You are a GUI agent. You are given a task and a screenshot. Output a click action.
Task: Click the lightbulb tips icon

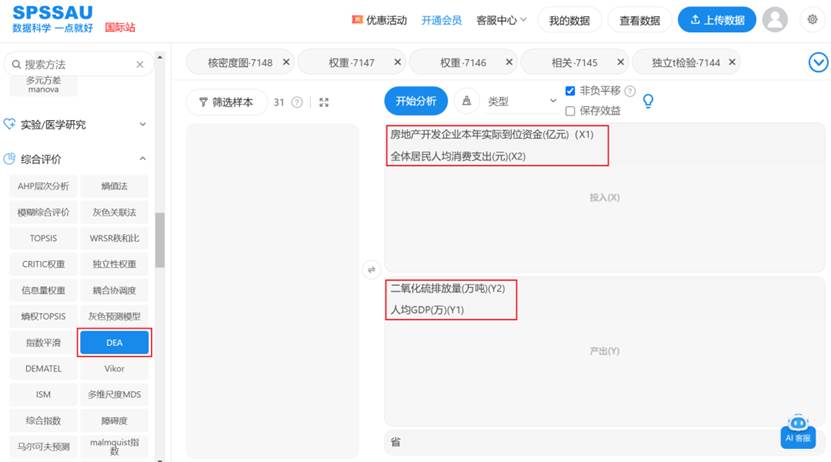pyautogui.click(x=648, y=101)
